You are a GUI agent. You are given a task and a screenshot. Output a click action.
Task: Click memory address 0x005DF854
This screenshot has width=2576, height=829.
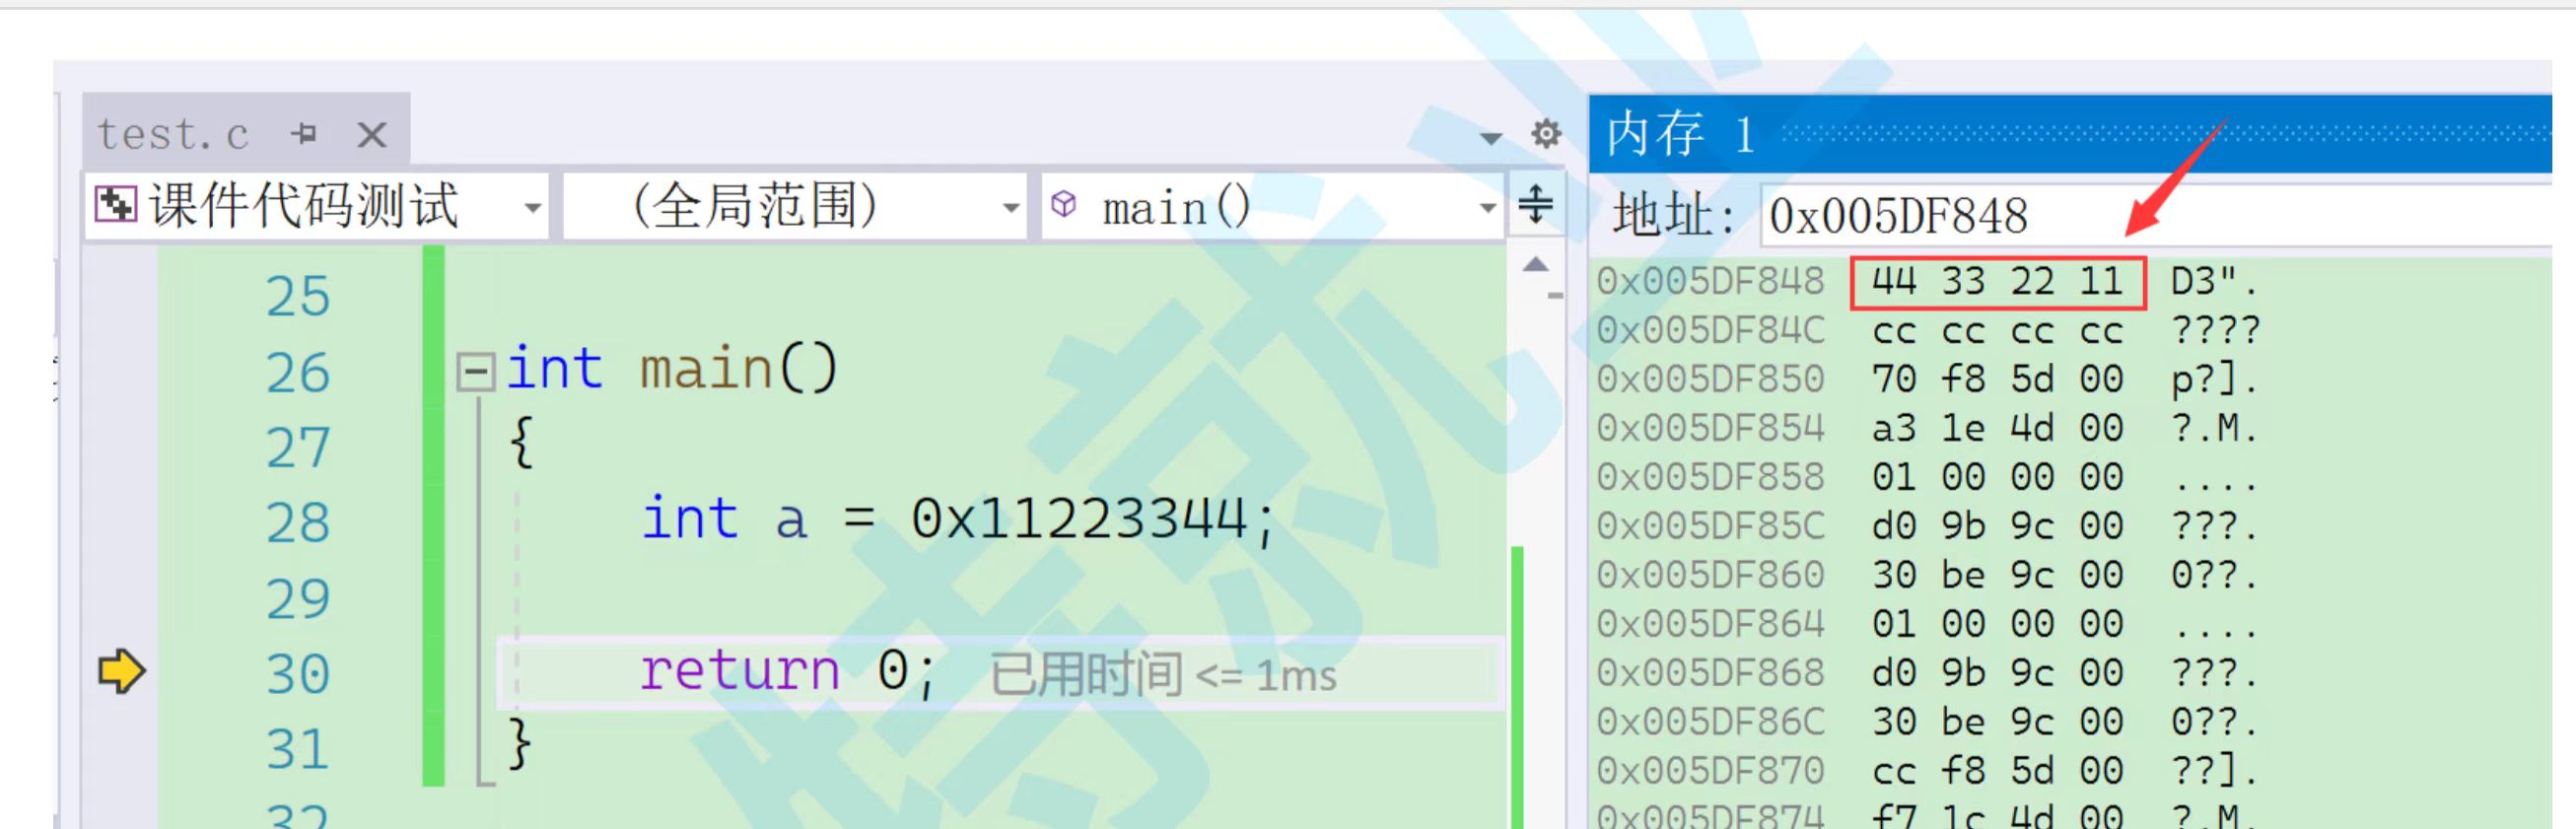(1710, 428)
